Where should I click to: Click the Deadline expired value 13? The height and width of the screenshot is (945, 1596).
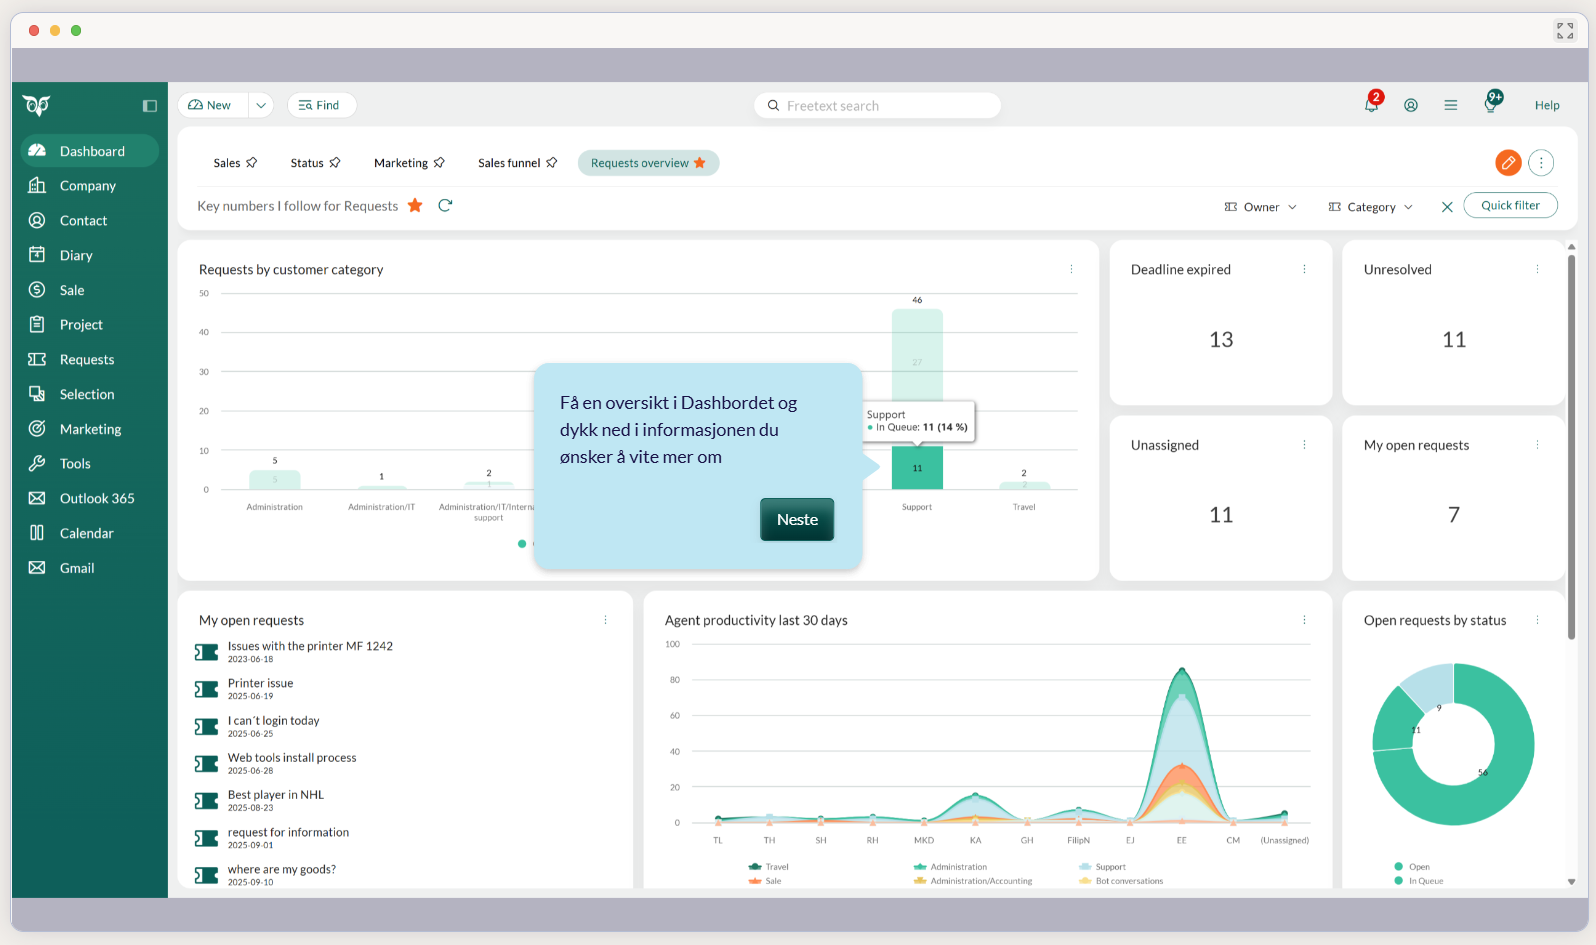tap(1221, 340)
